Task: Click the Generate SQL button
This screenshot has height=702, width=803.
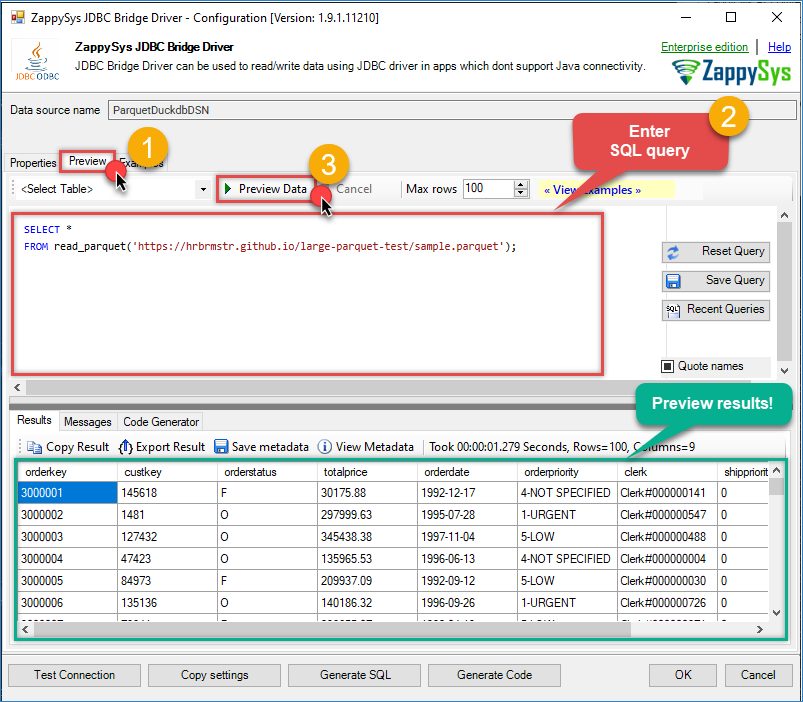Action: (x=355, y=675)
